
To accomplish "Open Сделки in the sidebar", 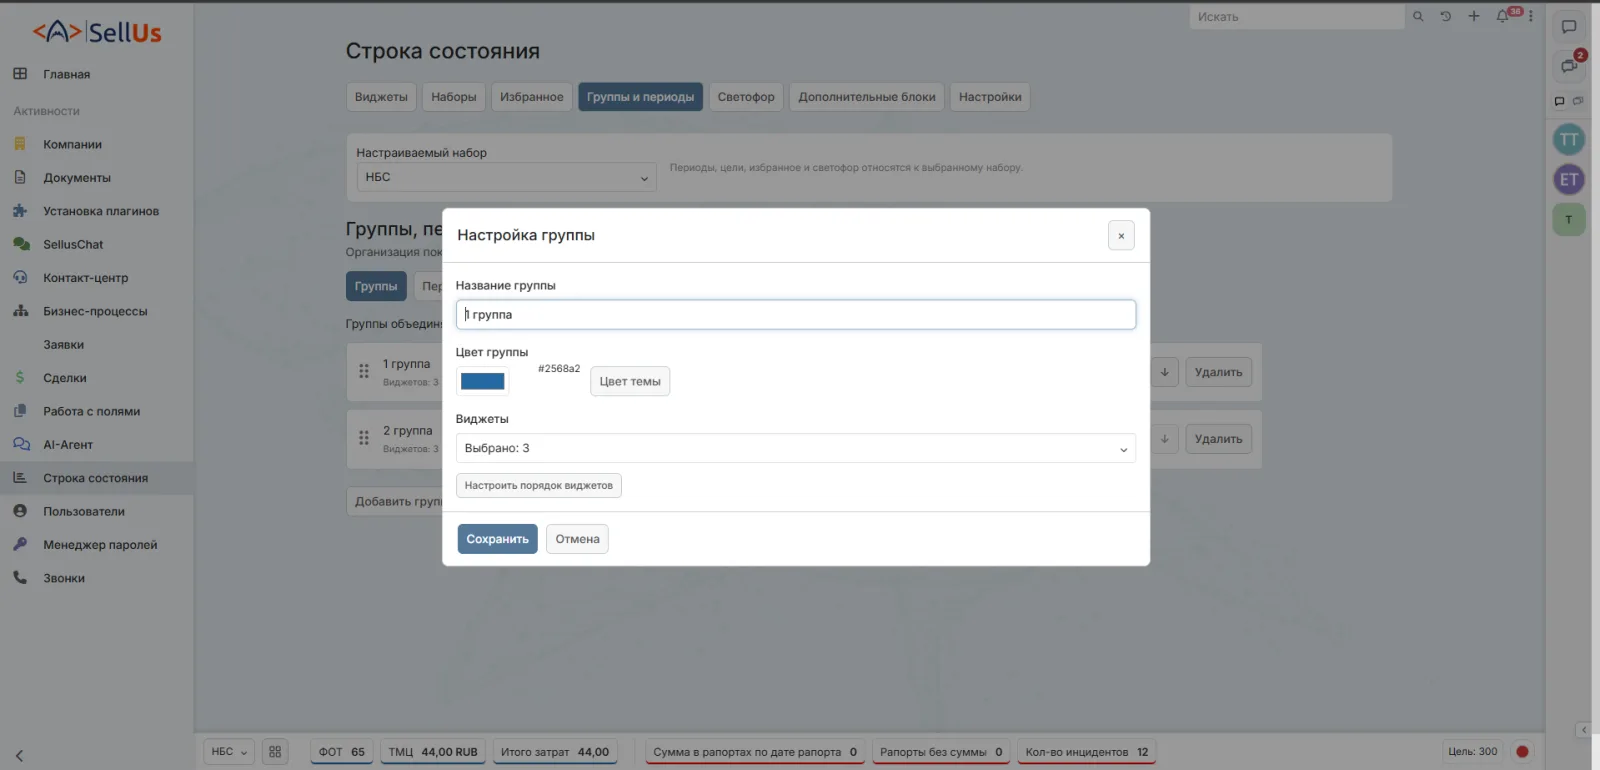I will (65, 378).
